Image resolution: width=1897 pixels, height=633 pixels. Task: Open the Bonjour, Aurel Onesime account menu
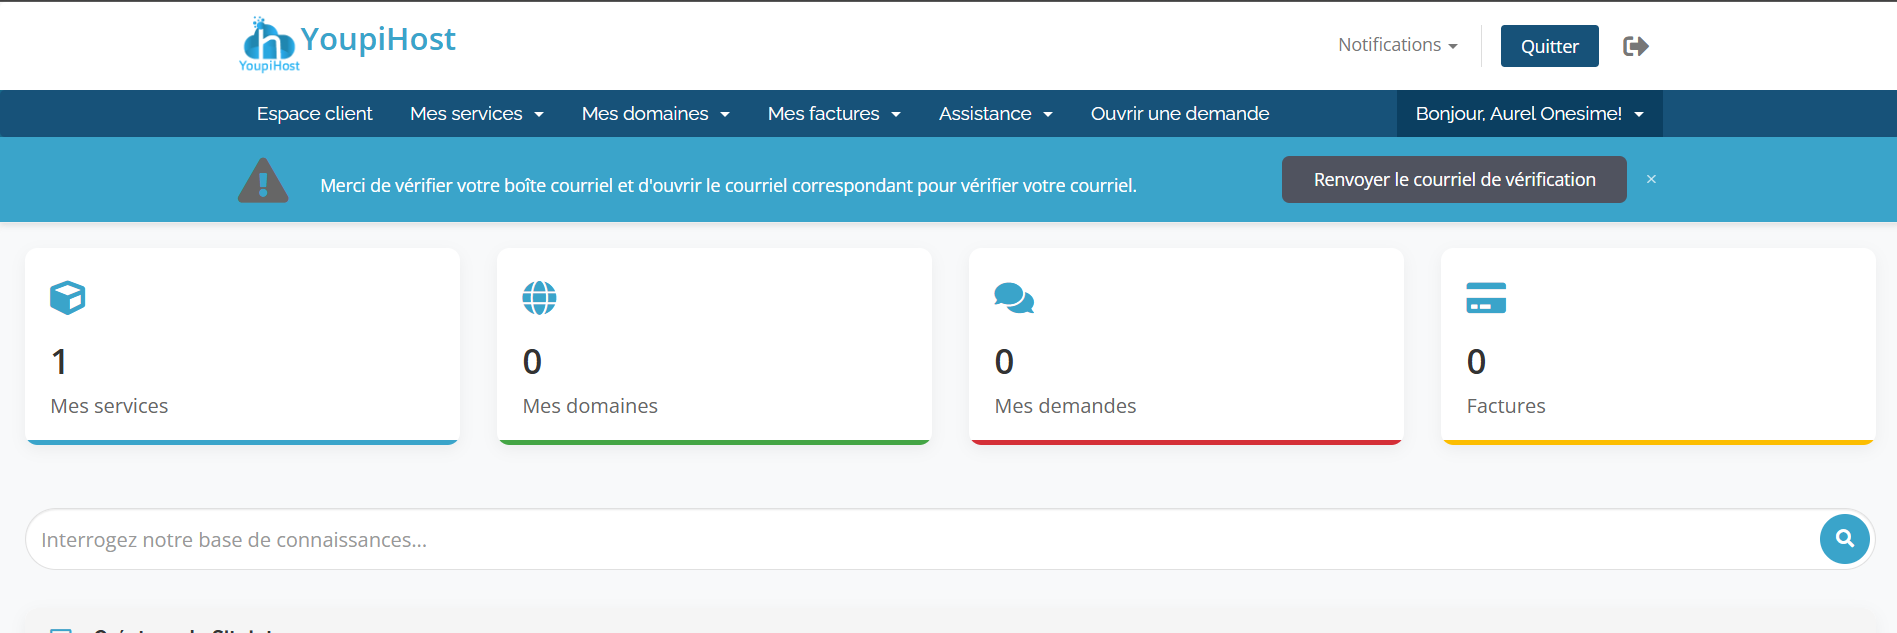point(1528,114)
